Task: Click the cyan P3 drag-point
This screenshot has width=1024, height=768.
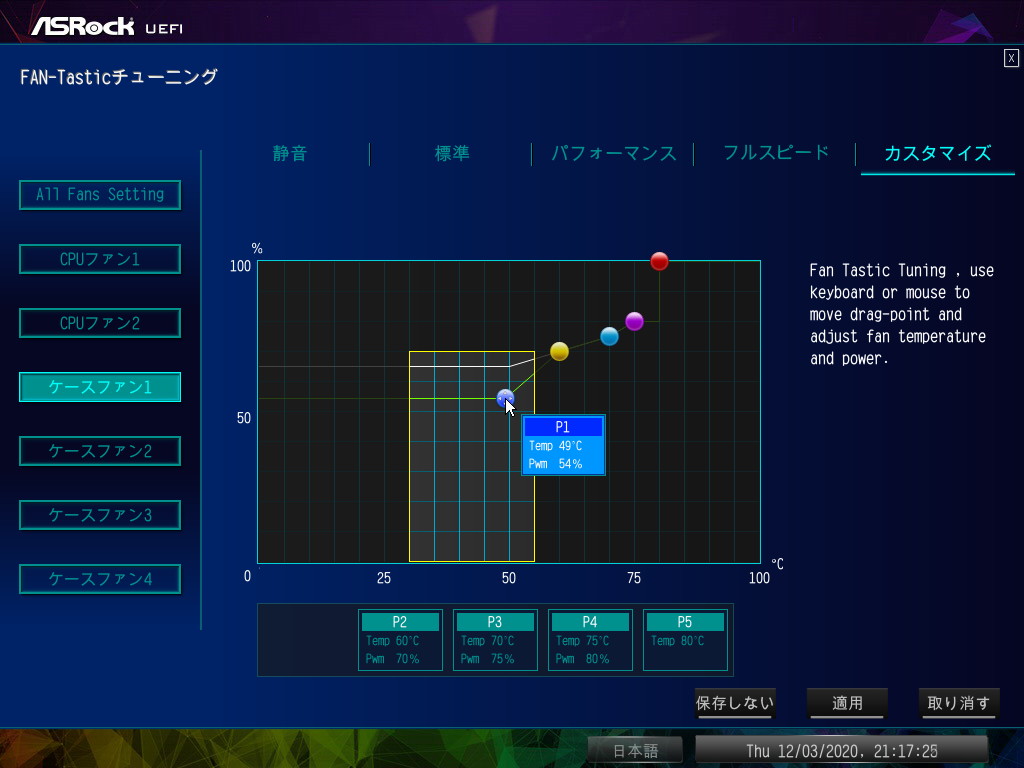Action: [x=609, y=336]
